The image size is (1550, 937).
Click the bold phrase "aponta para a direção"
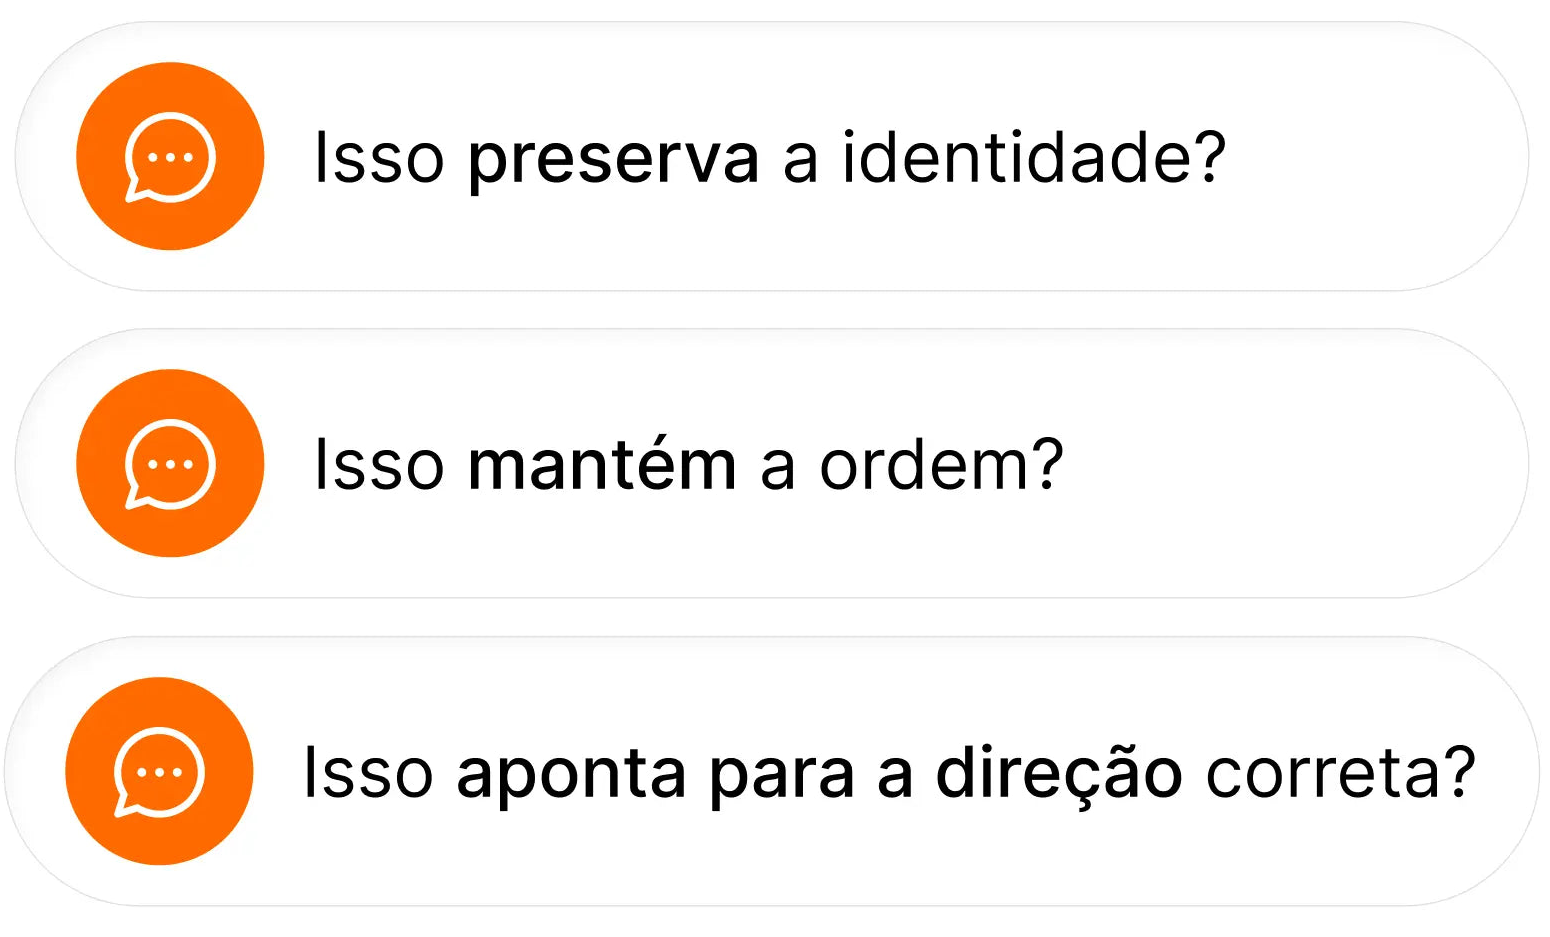(x=819, y=773)
